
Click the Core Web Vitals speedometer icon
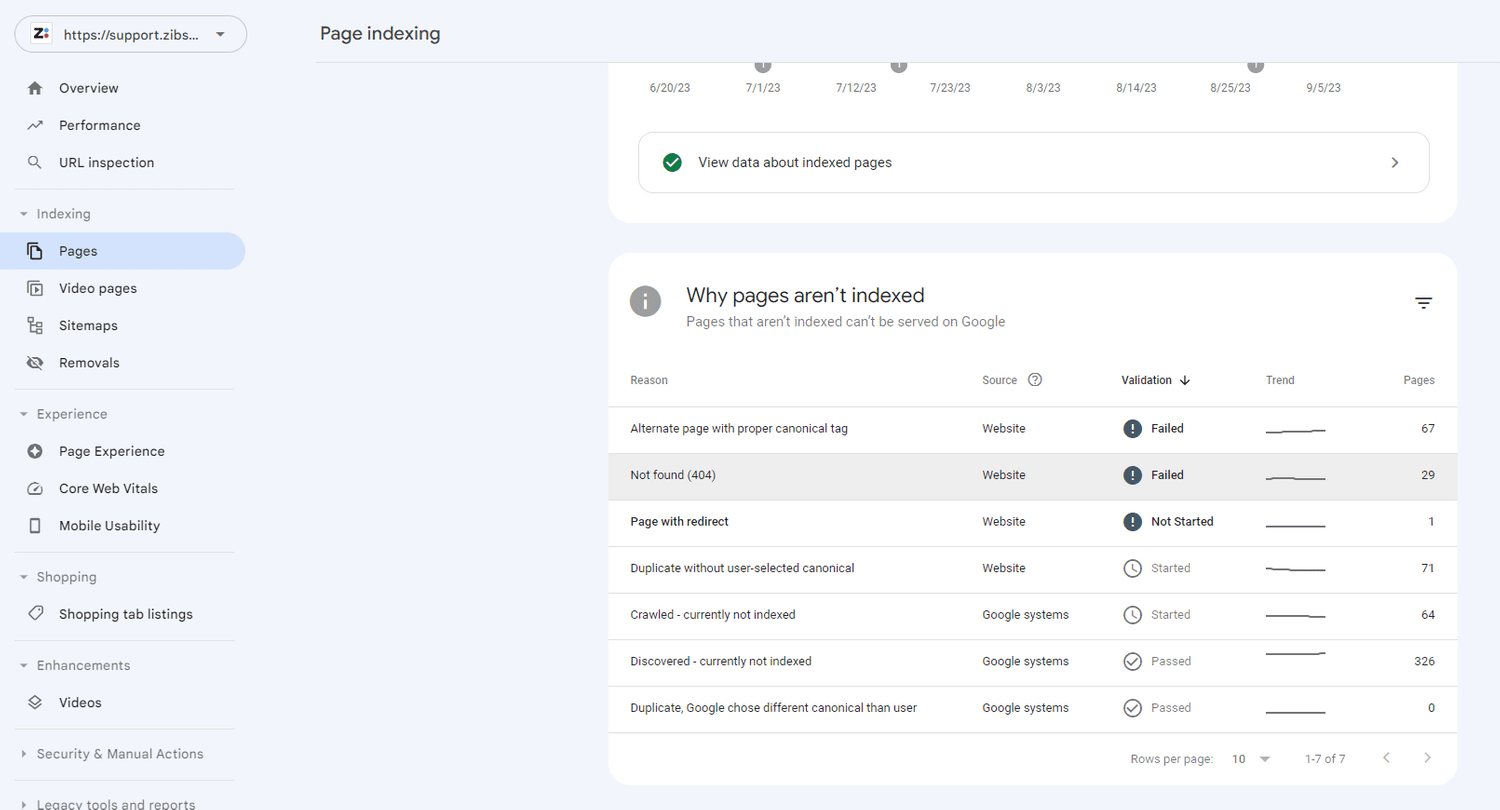click(x=34, y=488)
